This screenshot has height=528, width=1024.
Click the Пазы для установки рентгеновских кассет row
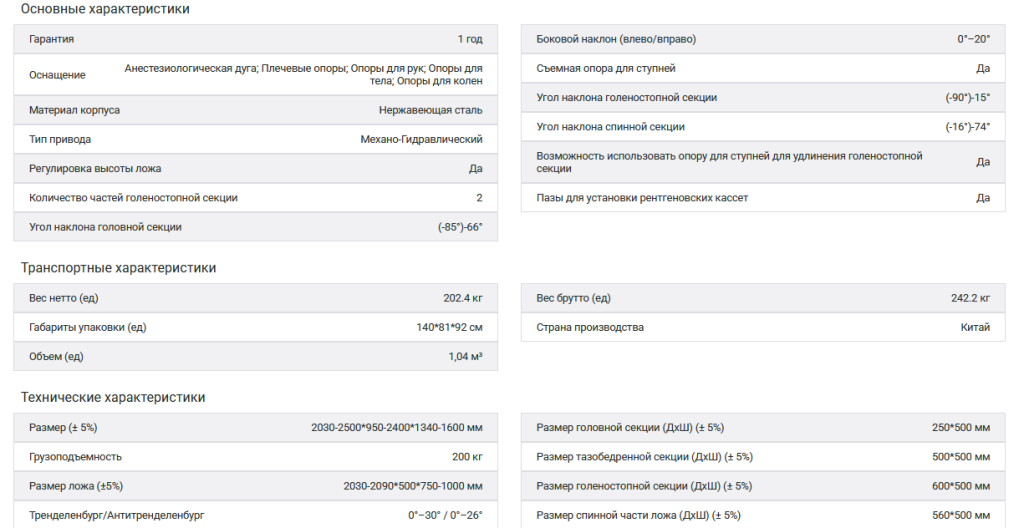tap(763, 198)
